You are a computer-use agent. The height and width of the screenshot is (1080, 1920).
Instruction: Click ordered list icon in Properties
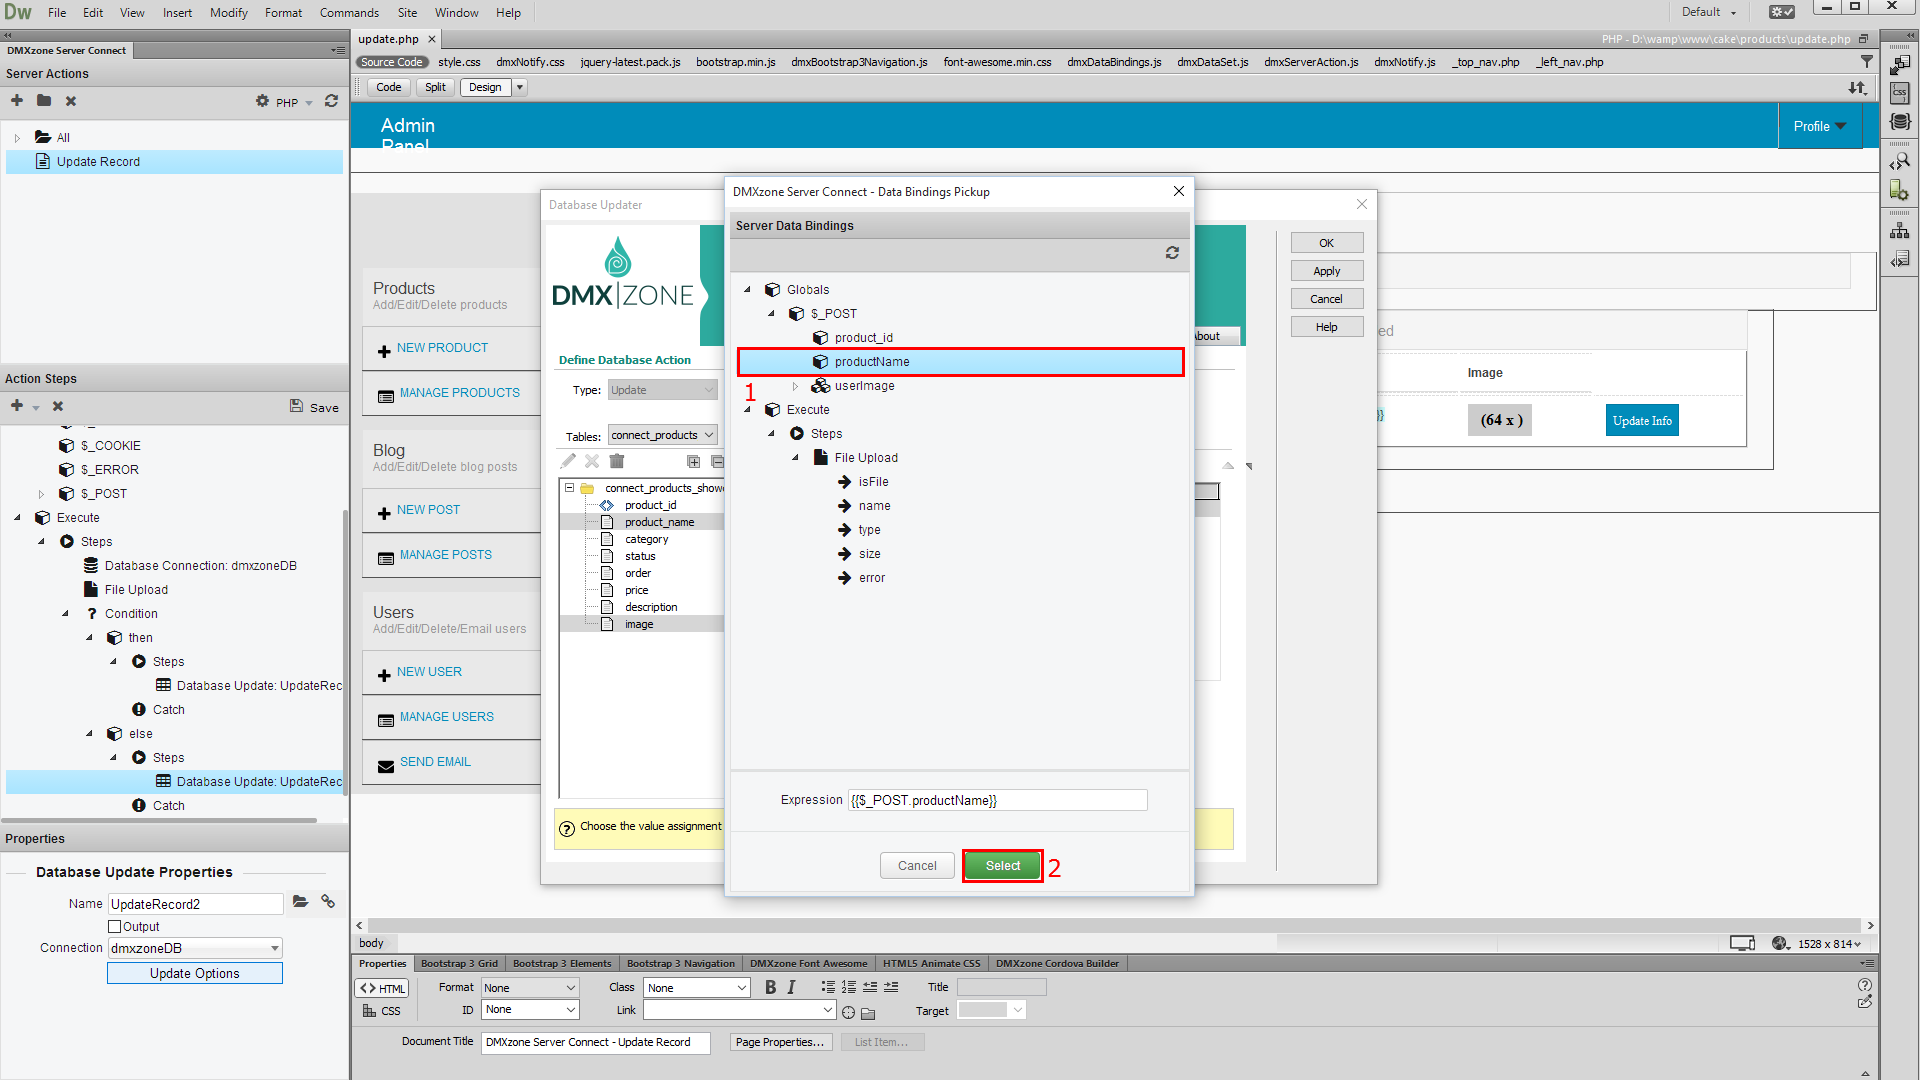coord(849,987)
